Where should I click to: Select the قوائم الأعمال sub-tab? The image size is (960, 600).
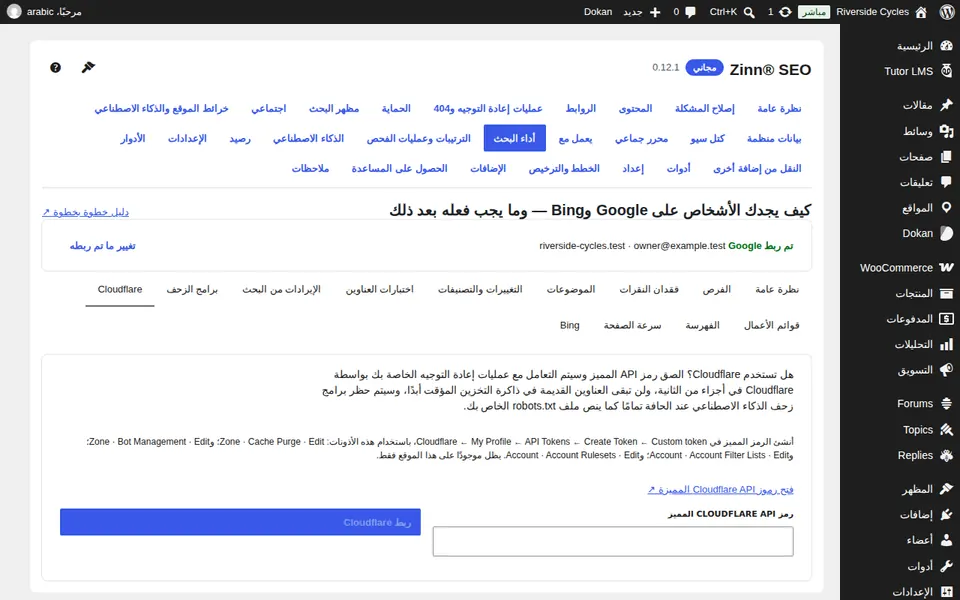coord(771,325)
